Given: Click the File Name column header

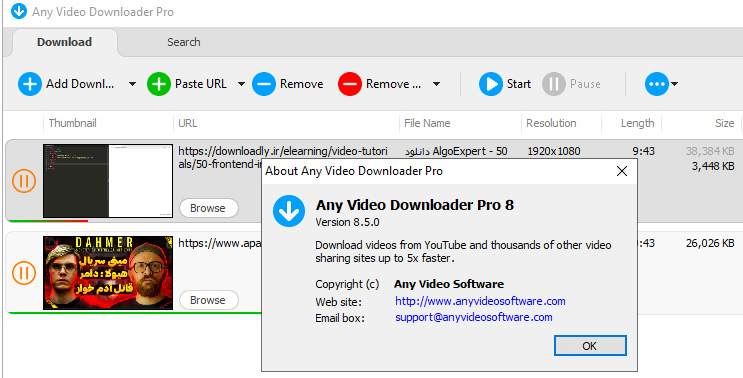Looking at the screenshot, I should [427, 123].
